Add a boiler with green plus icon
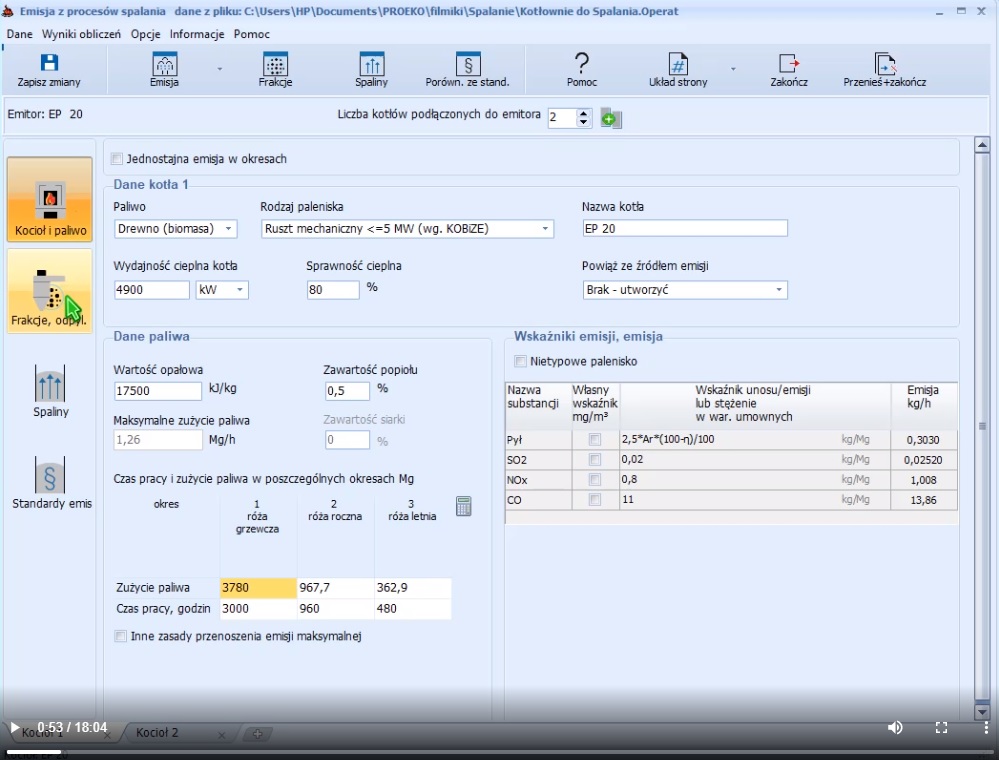The image size is (999, 760). [x=610, y=118]
